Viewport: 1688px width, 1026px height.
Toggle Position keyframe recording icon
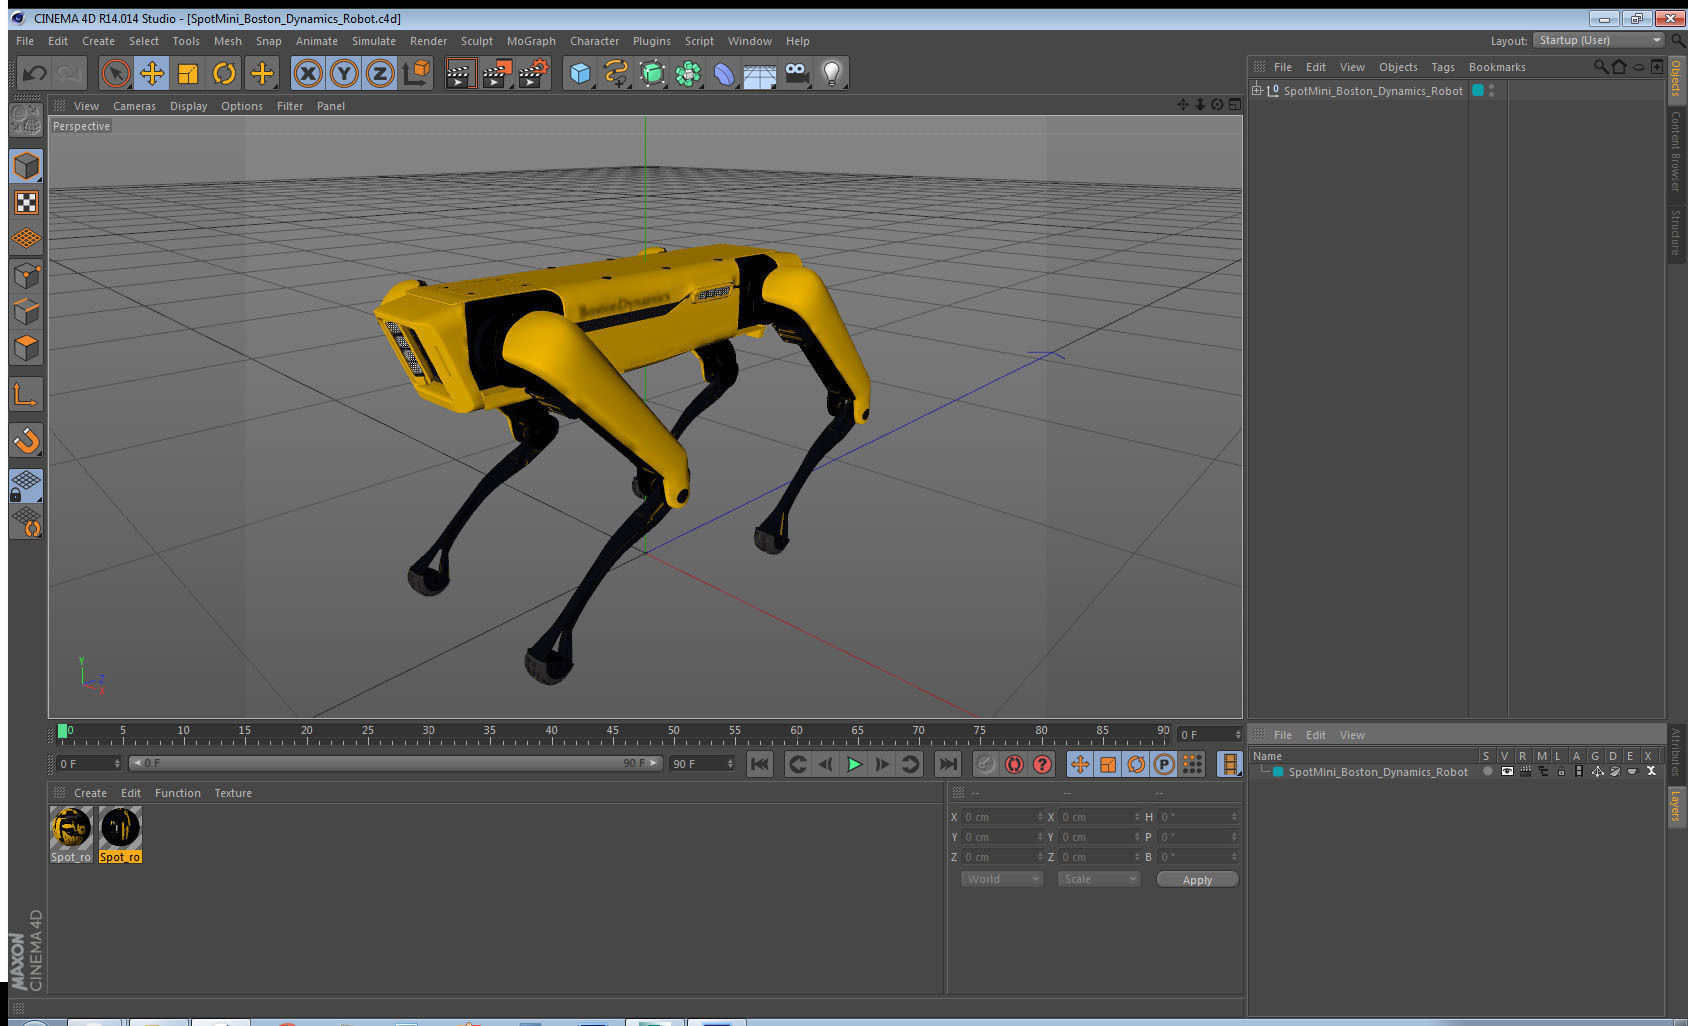click(1080, 764)
